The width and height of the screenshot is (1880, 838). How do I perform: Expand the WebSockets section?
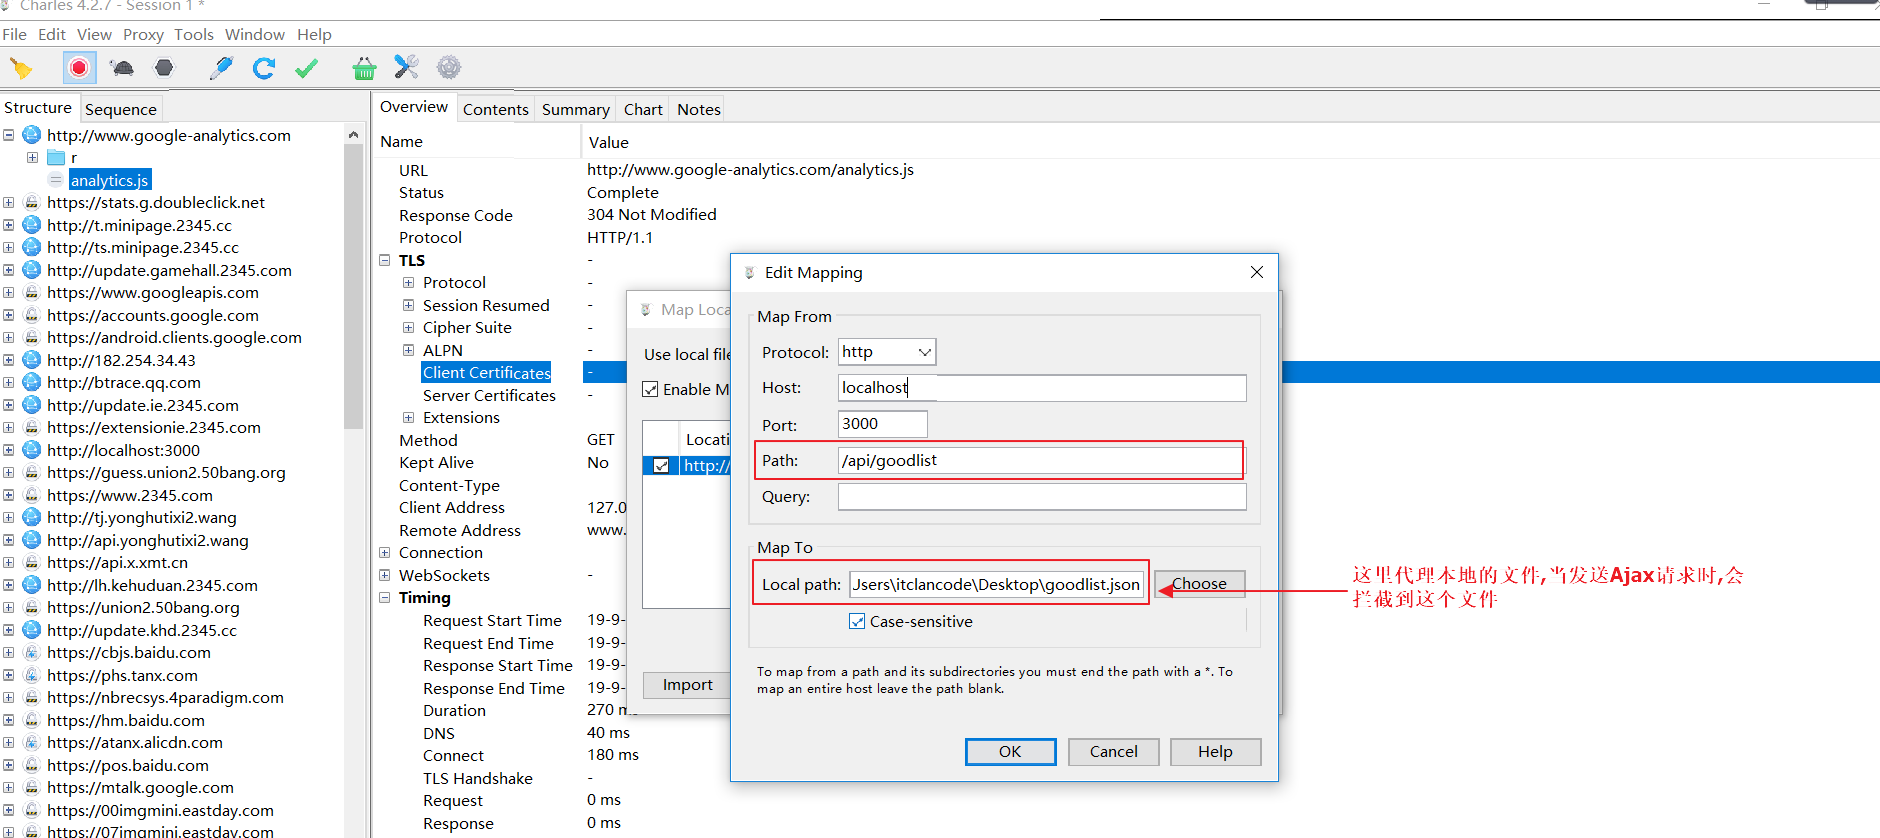(x=385, y=575)
